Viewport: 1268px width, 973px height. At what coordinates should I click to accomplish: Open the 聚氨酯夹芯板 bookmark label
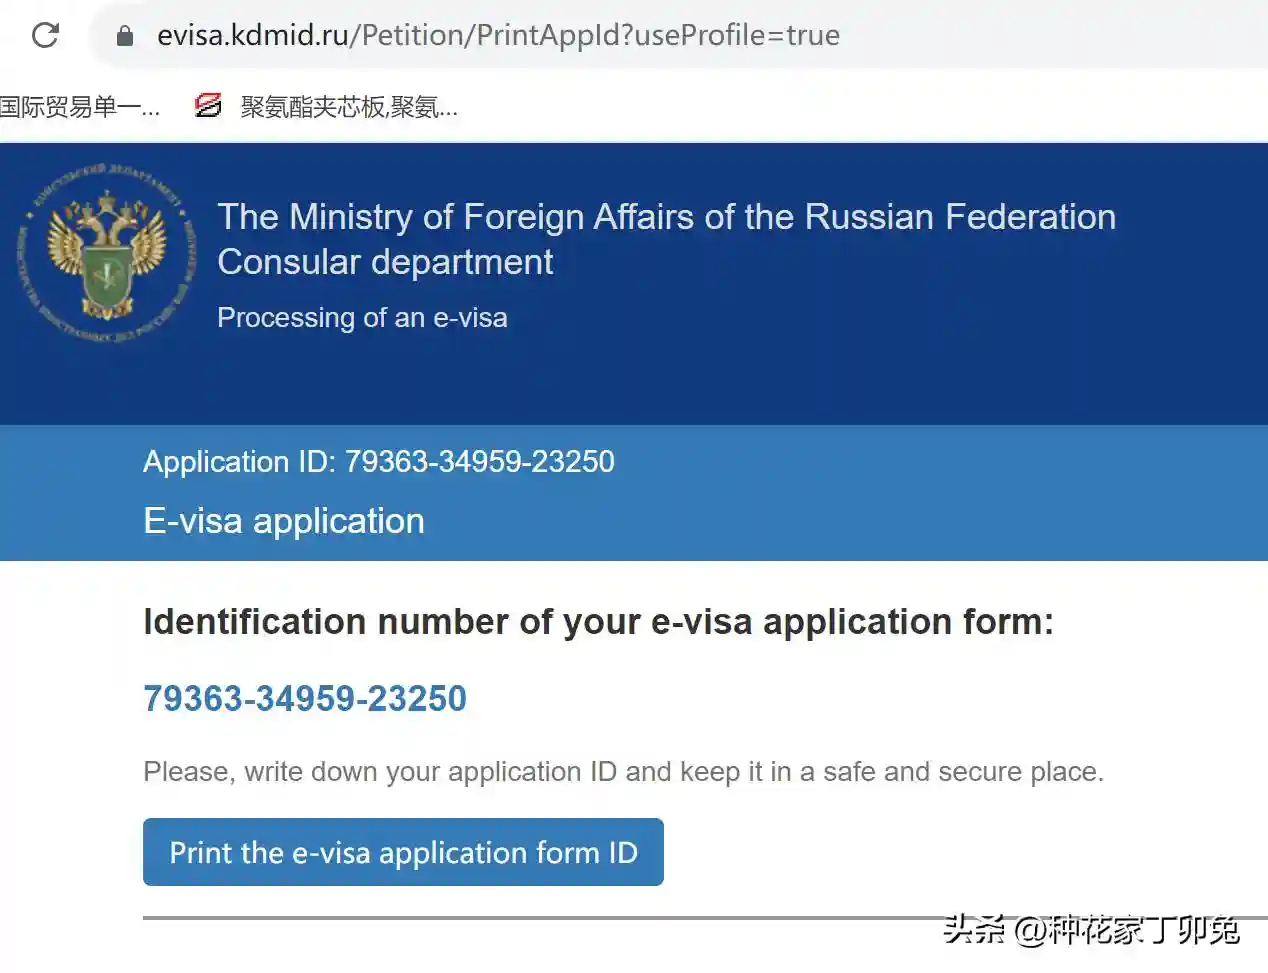click(x=348, y=106)
